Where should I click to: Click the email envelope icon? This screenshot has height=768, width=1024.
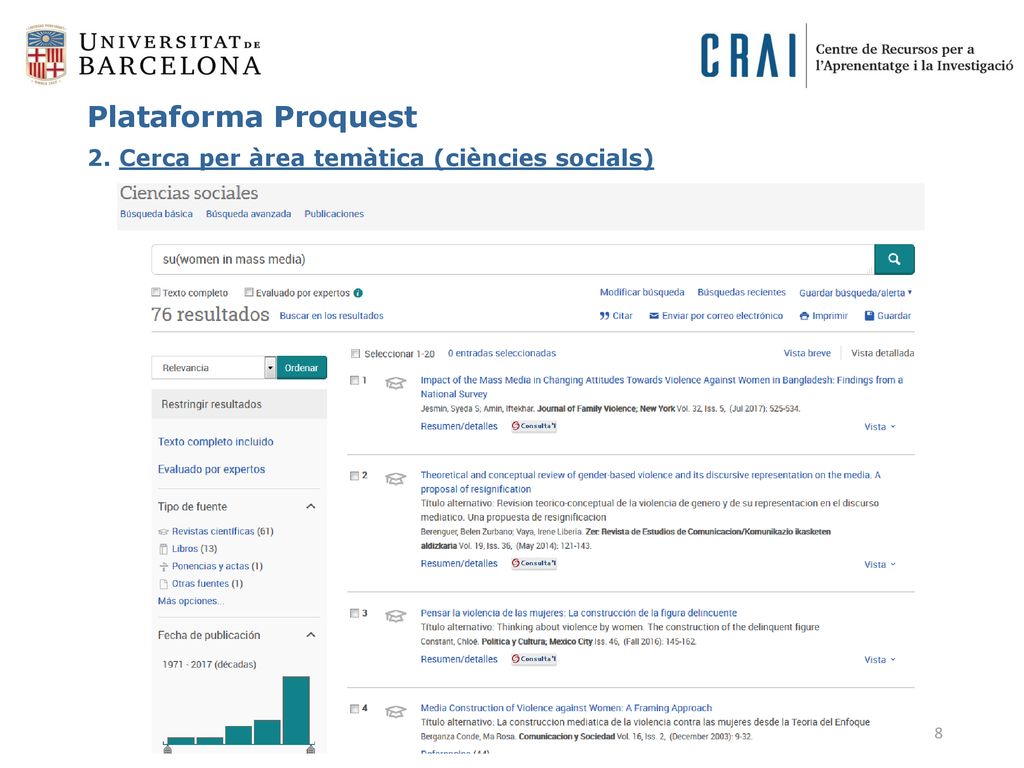coord(654,315)
